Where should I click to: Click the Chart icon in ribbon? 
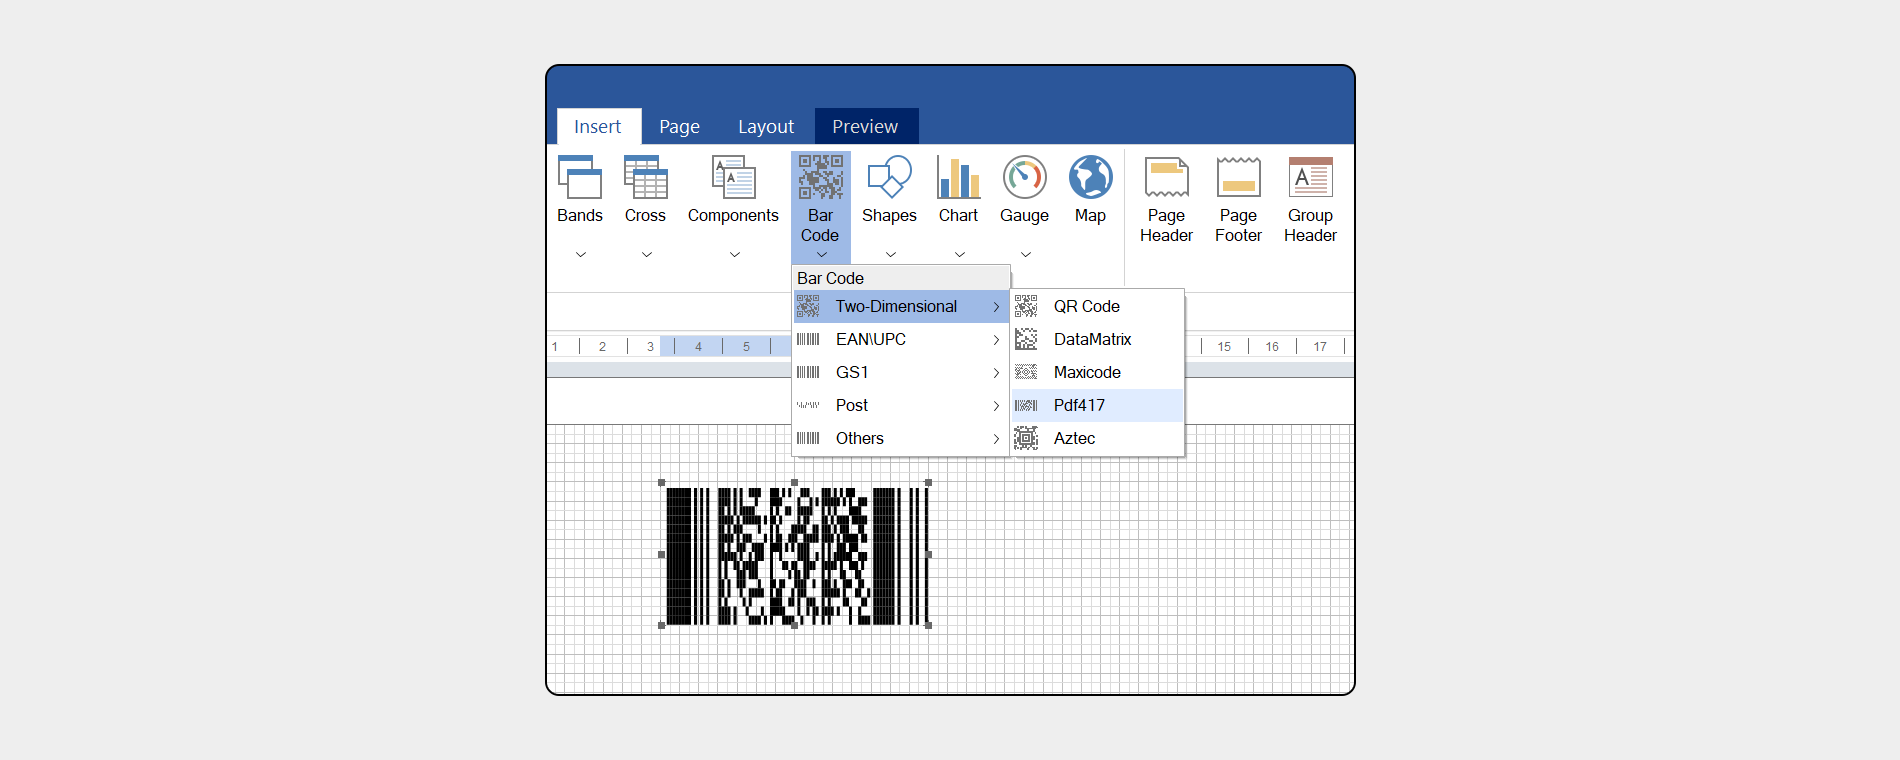coord(958,177)
